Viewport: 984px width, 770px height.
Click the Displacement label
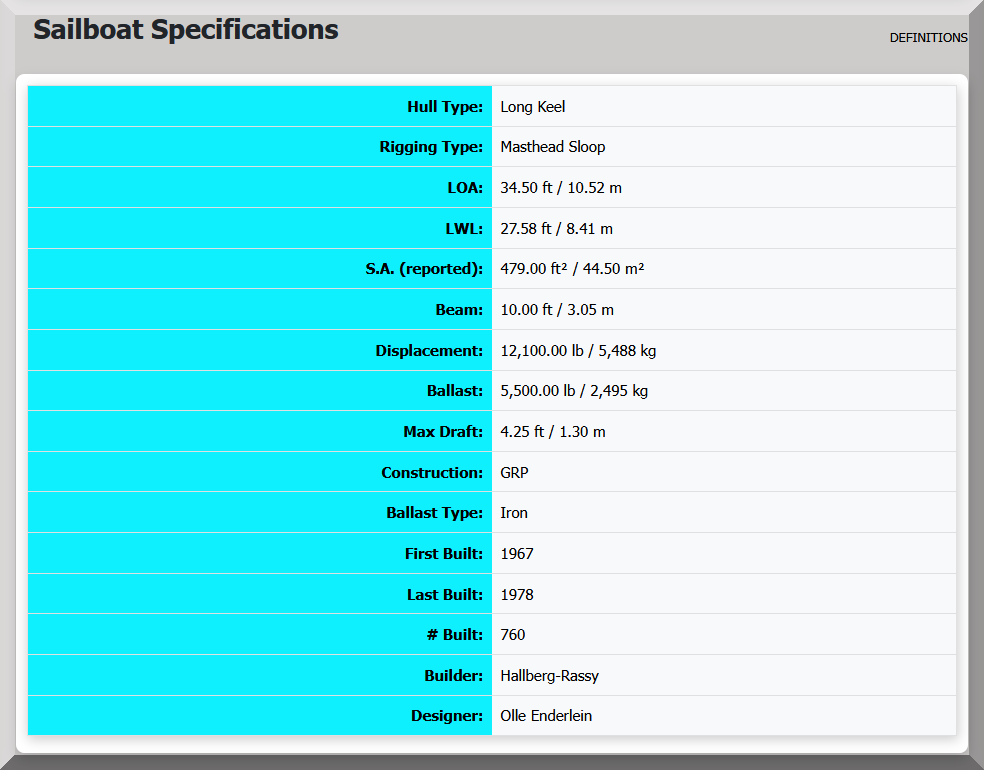(x=429, y=351)
